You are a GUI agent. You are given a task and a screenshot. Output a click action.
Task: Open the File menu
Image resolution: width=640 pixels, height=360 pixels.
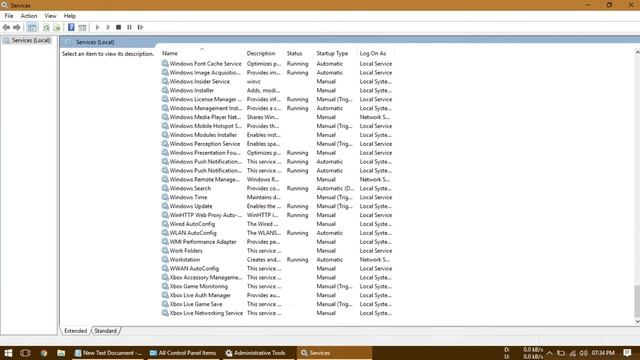point(9,16)
